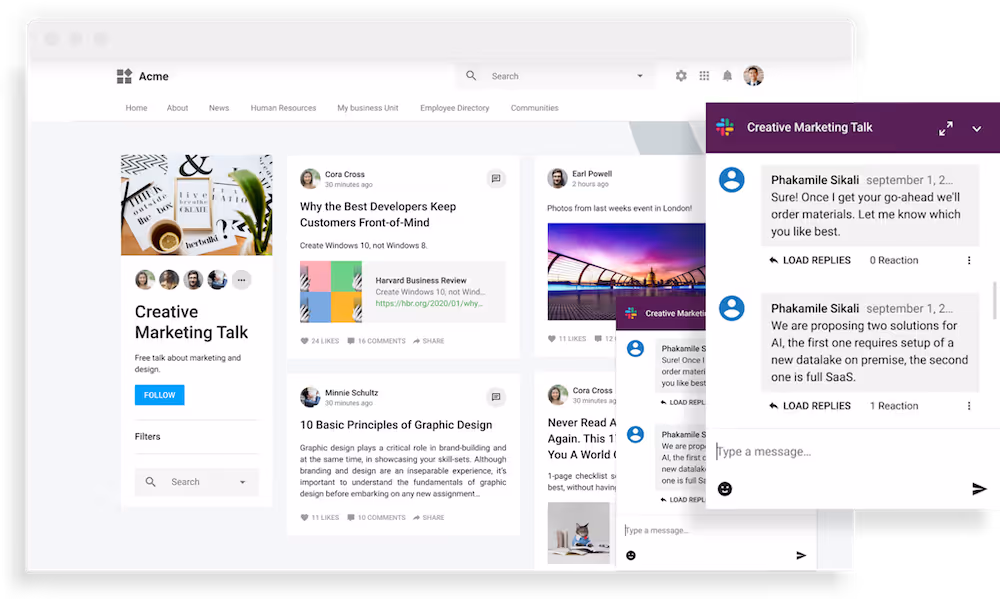Image resolution: width=1000 pixels, height=599 pixels.
Task: Open Employee Directory nav item
Action: pos(455,108)
